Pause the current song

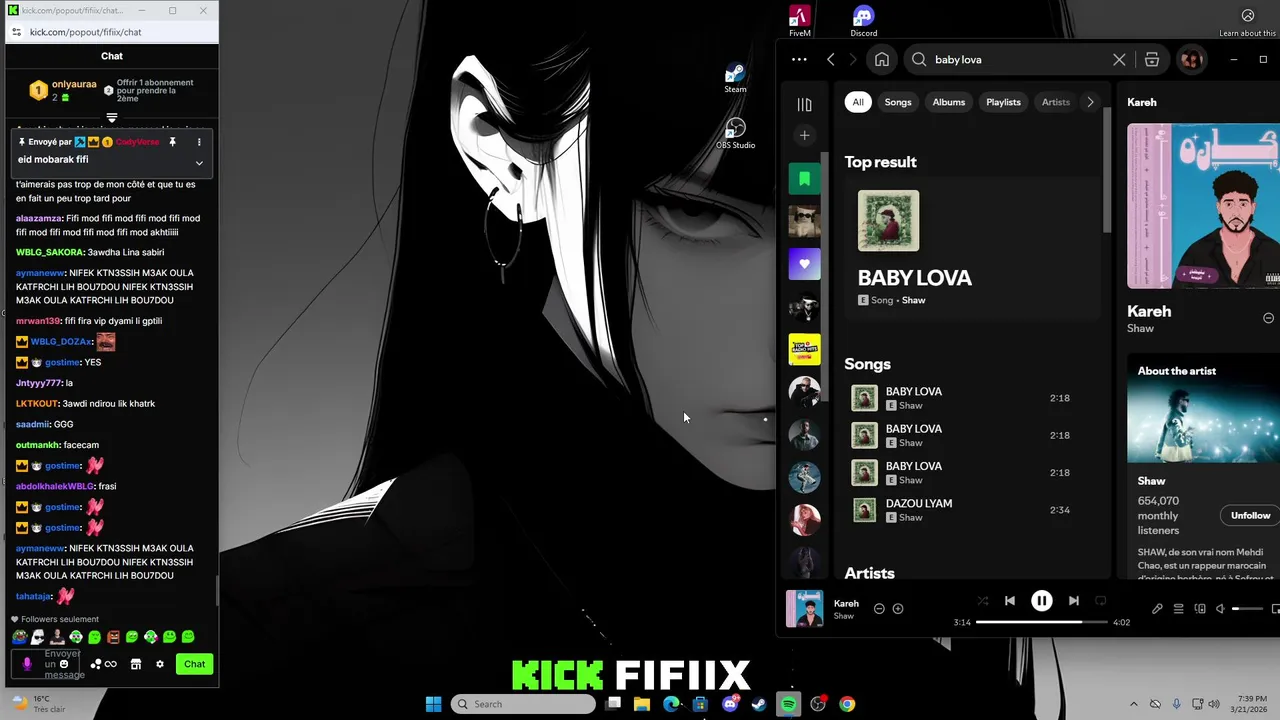1041,601
